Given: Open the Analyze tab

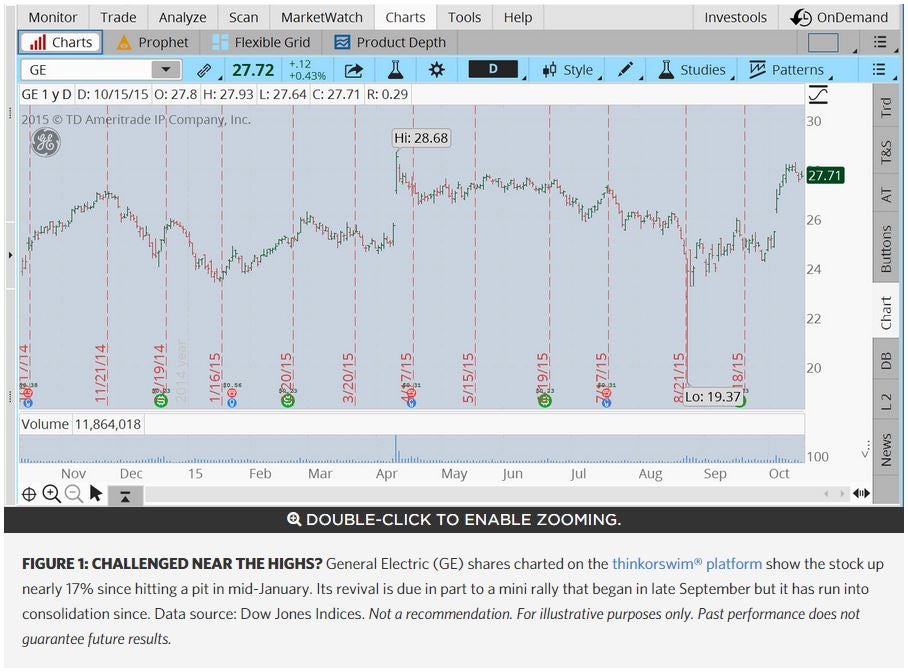Looking at the screenshot, I should tap(182, 17).
